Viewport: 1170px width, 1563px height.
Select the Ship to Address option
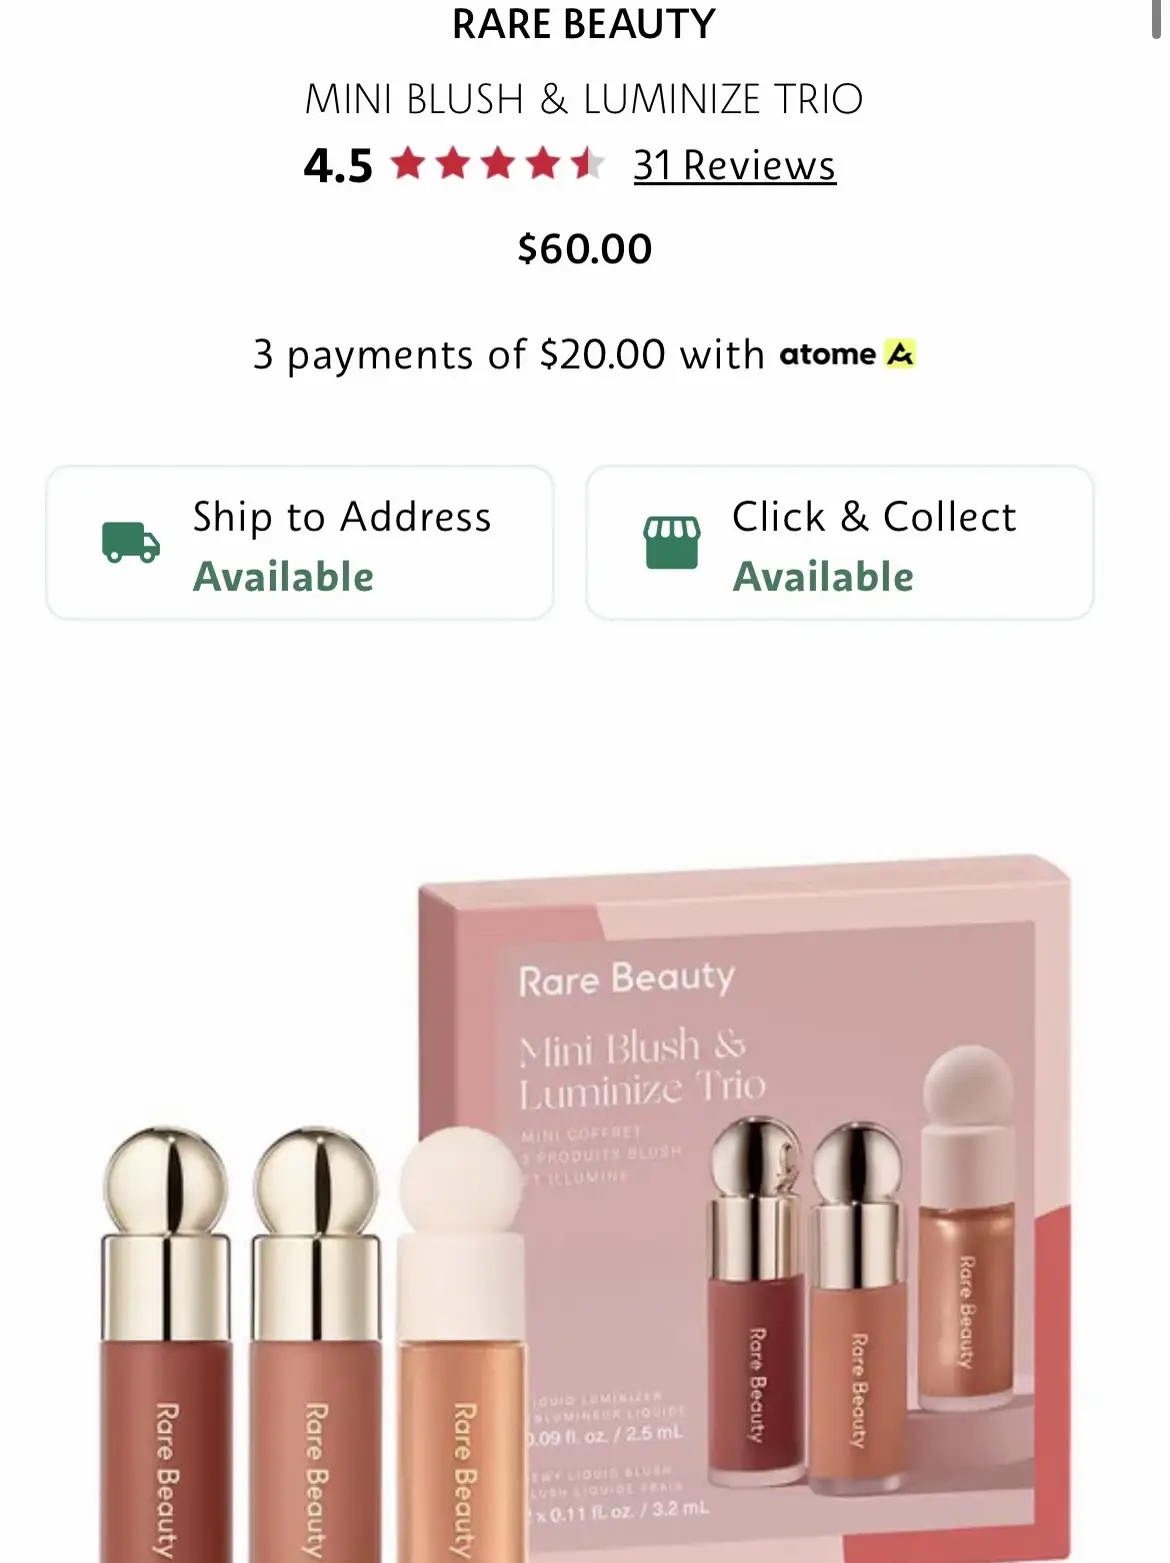coord(299,543)
